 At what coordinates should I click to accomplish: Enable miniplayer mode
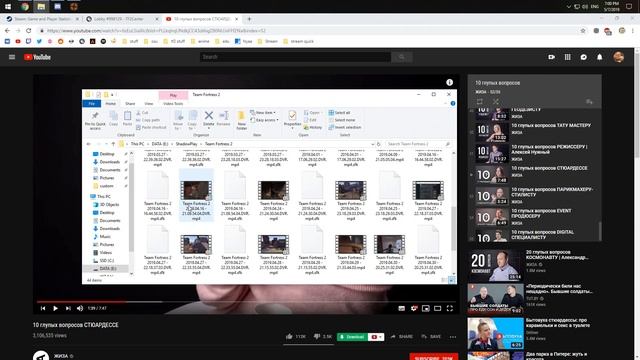click(426, 308)
